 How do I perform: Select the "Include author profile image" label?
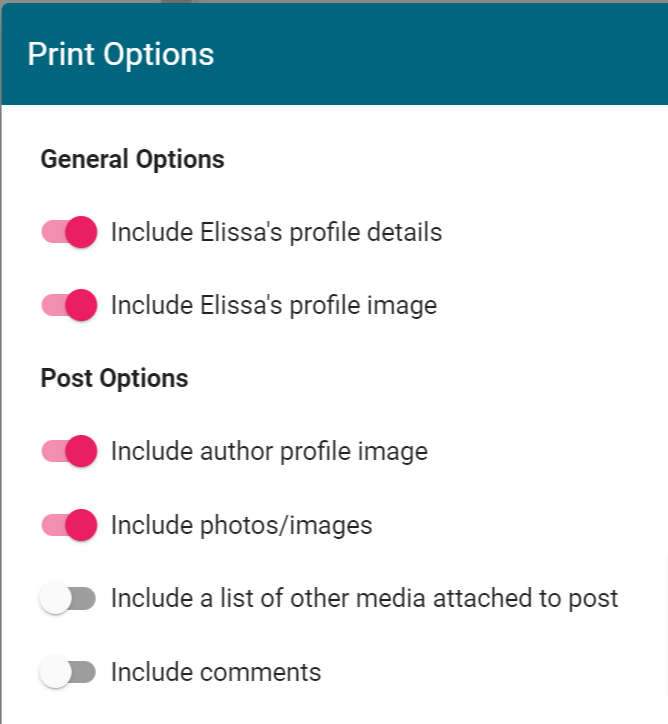pyautogui.click(x=269, y=451)
